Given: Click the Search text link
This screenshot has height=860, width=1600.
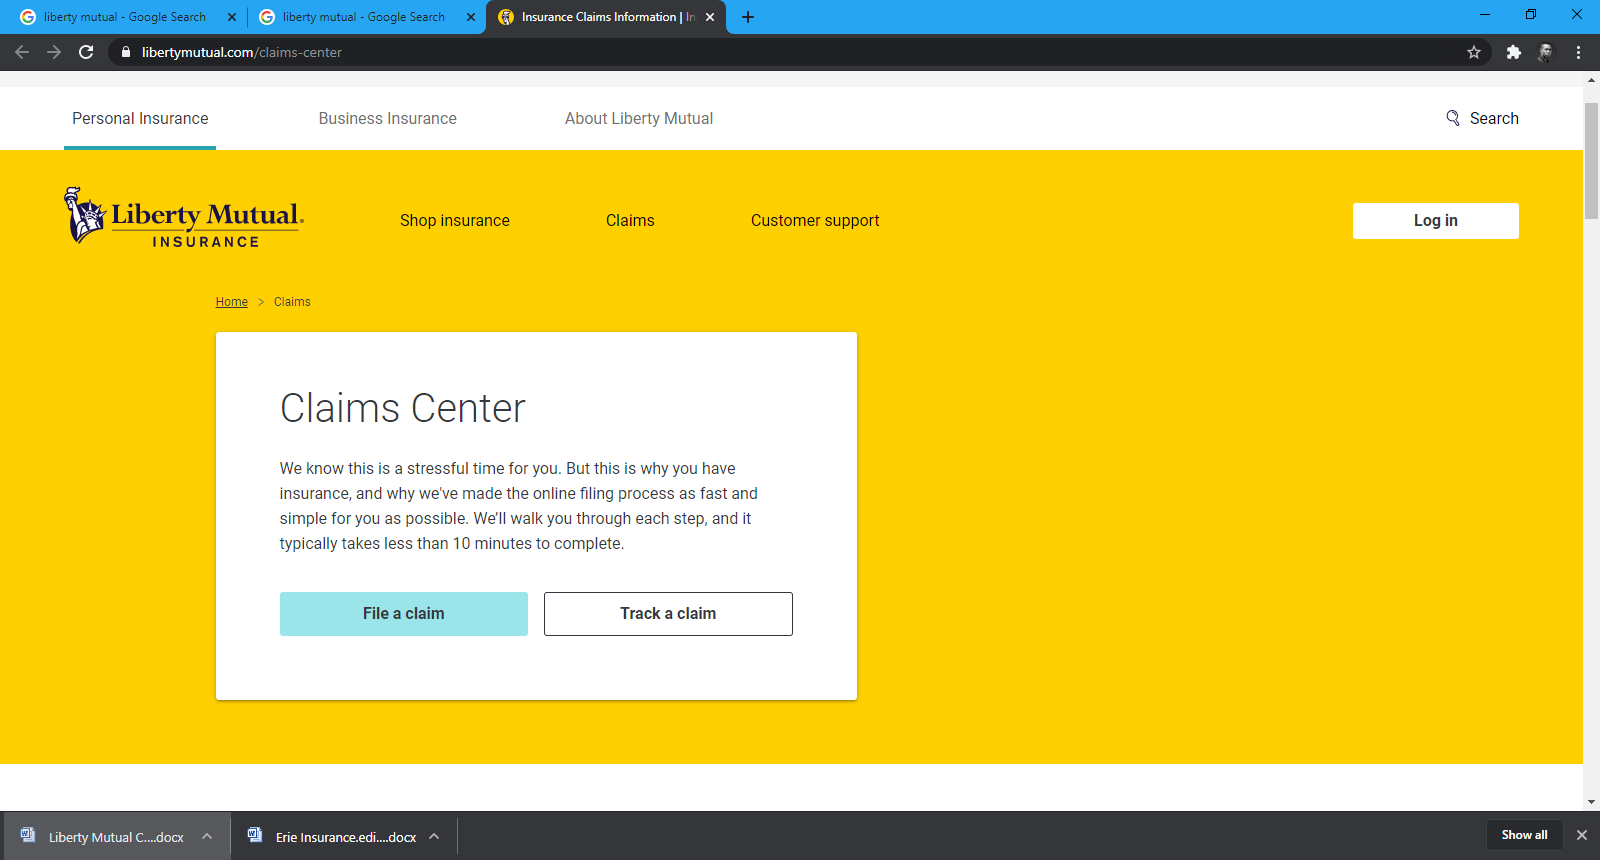Looking at the screenshot, I should 1494,118.
